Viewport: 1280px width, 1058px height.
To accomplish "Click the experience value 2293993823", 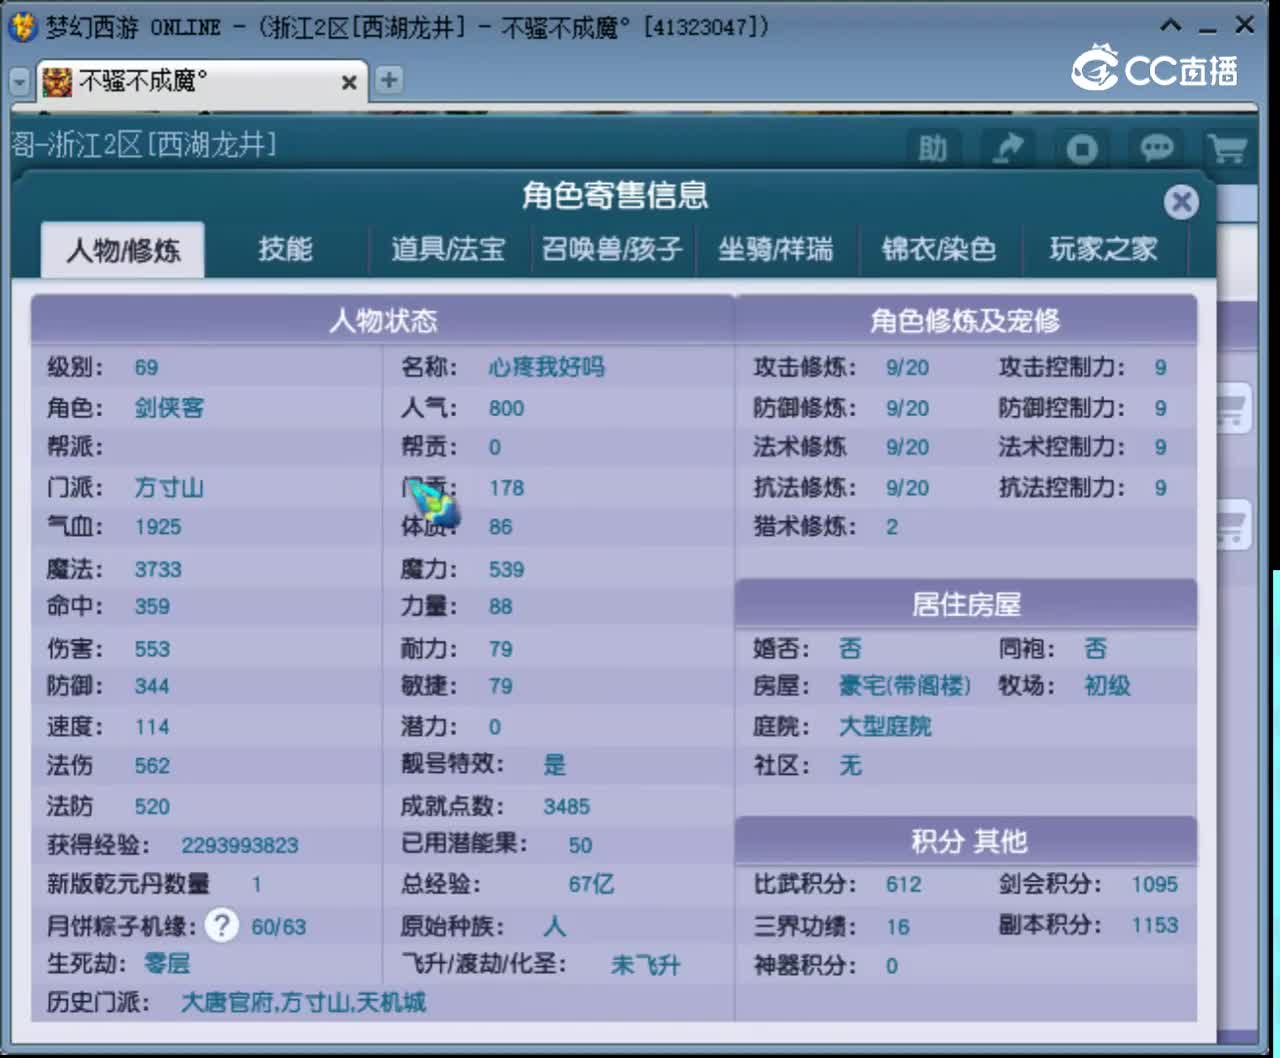I will (x=240, y=845).
